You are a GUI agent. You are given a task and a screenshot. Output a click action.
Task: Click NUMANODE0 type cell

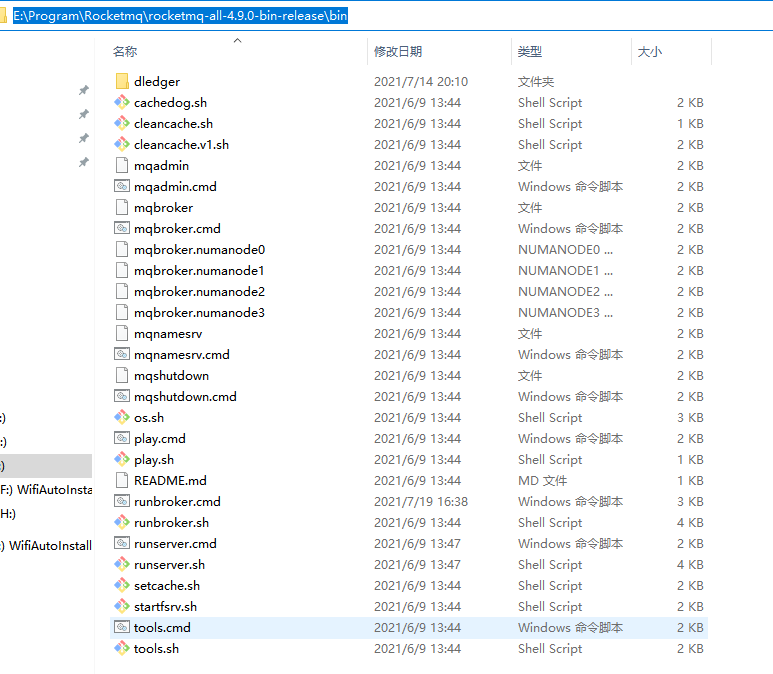click(x=565, y=249)
